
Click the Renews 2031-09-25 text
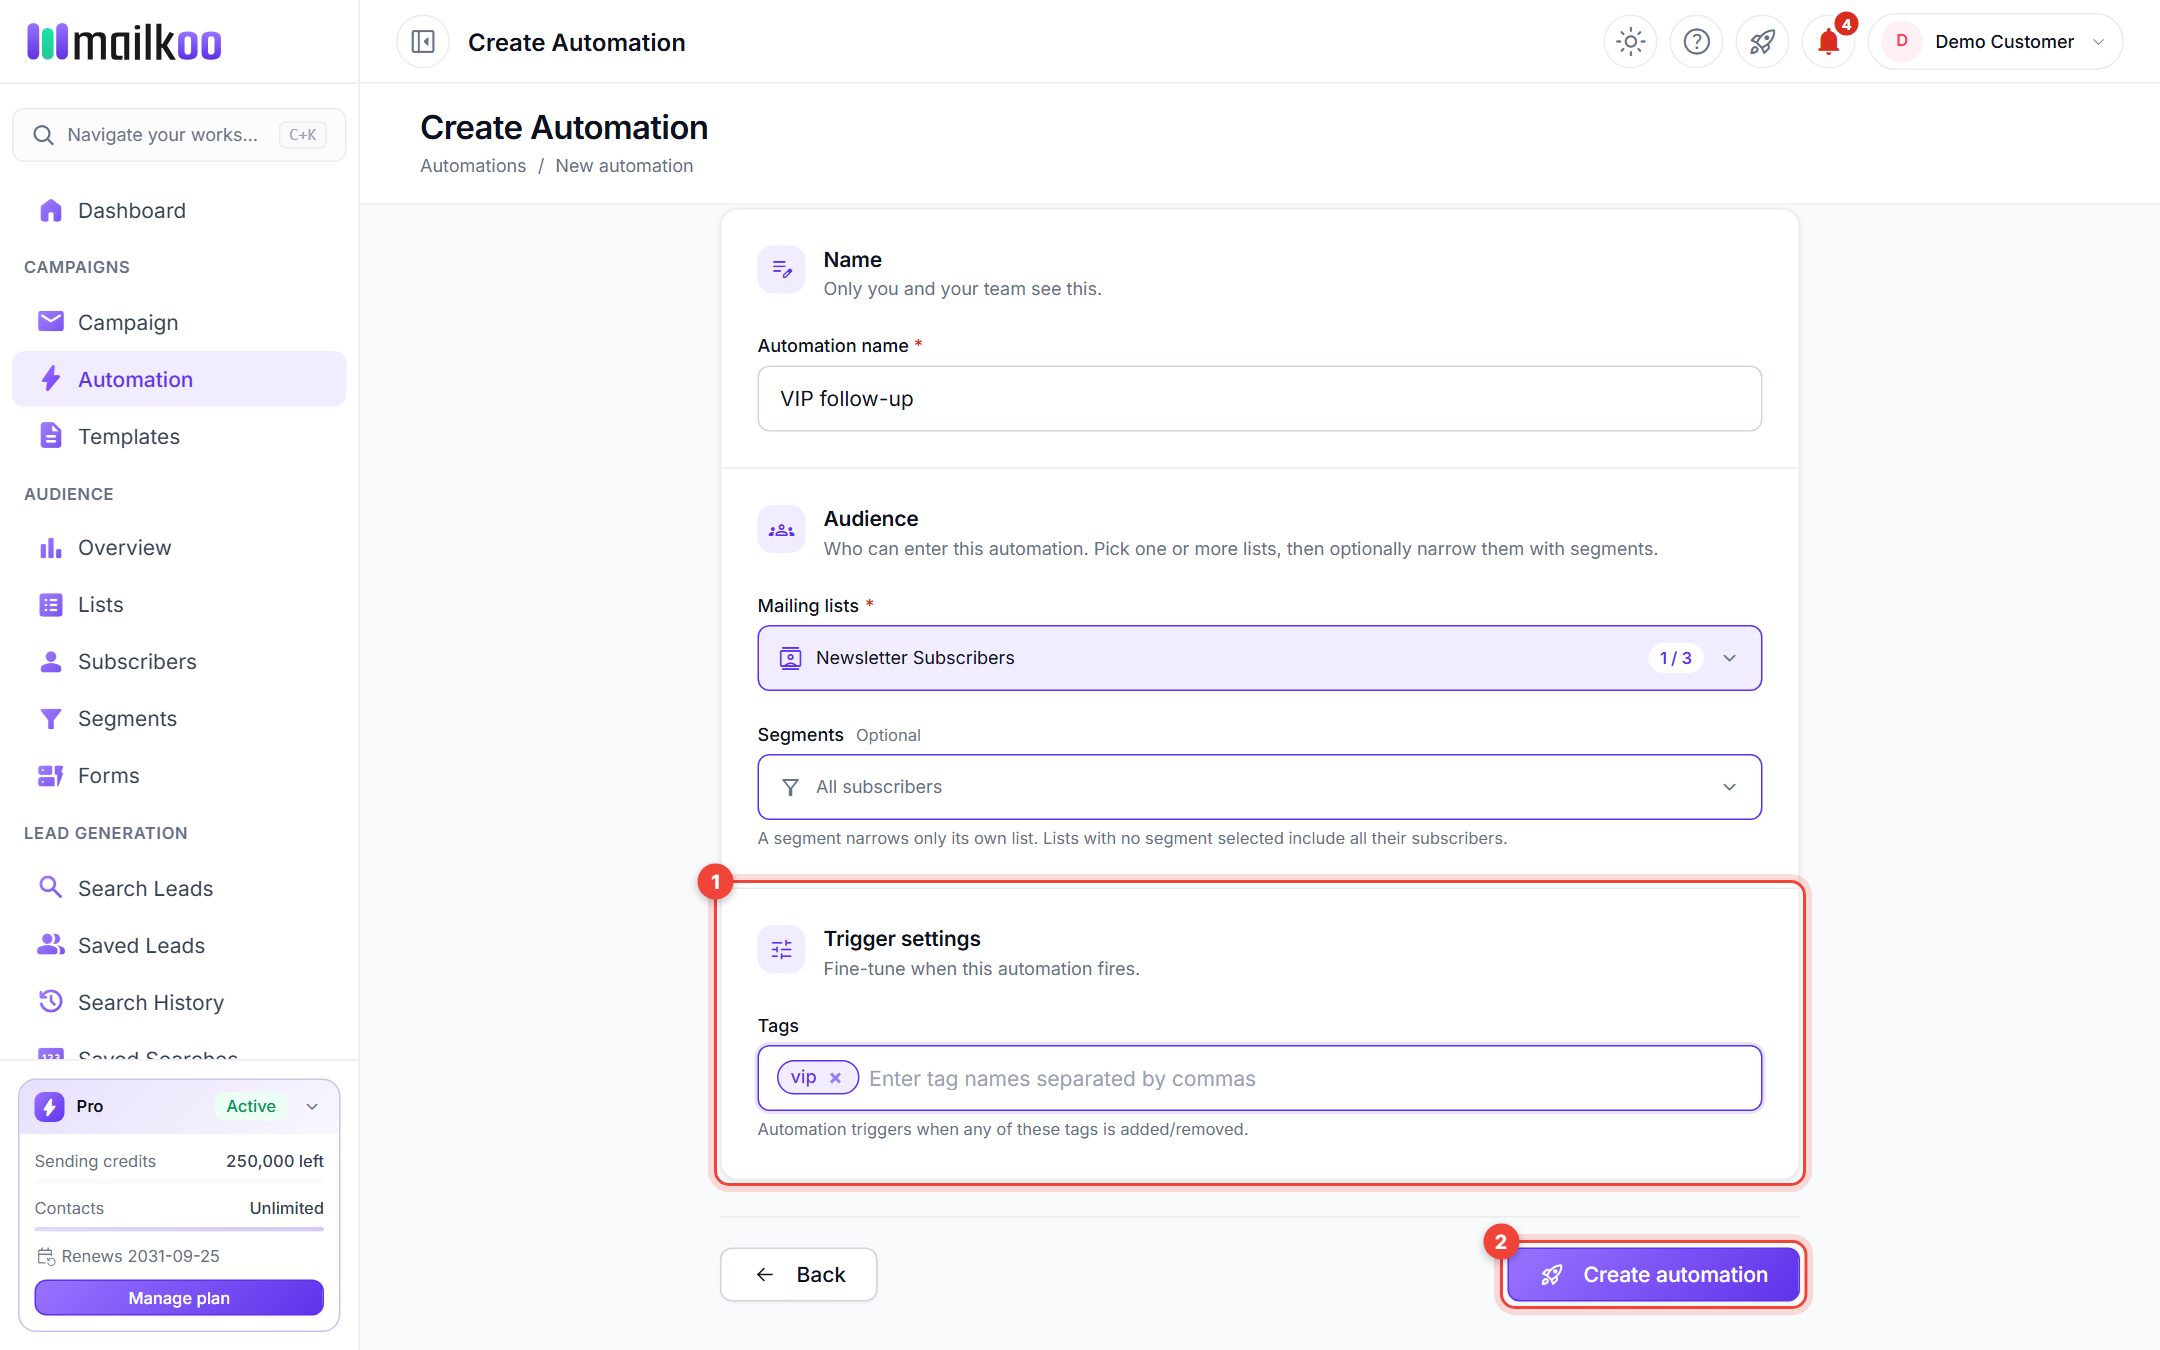(140, 1257)
